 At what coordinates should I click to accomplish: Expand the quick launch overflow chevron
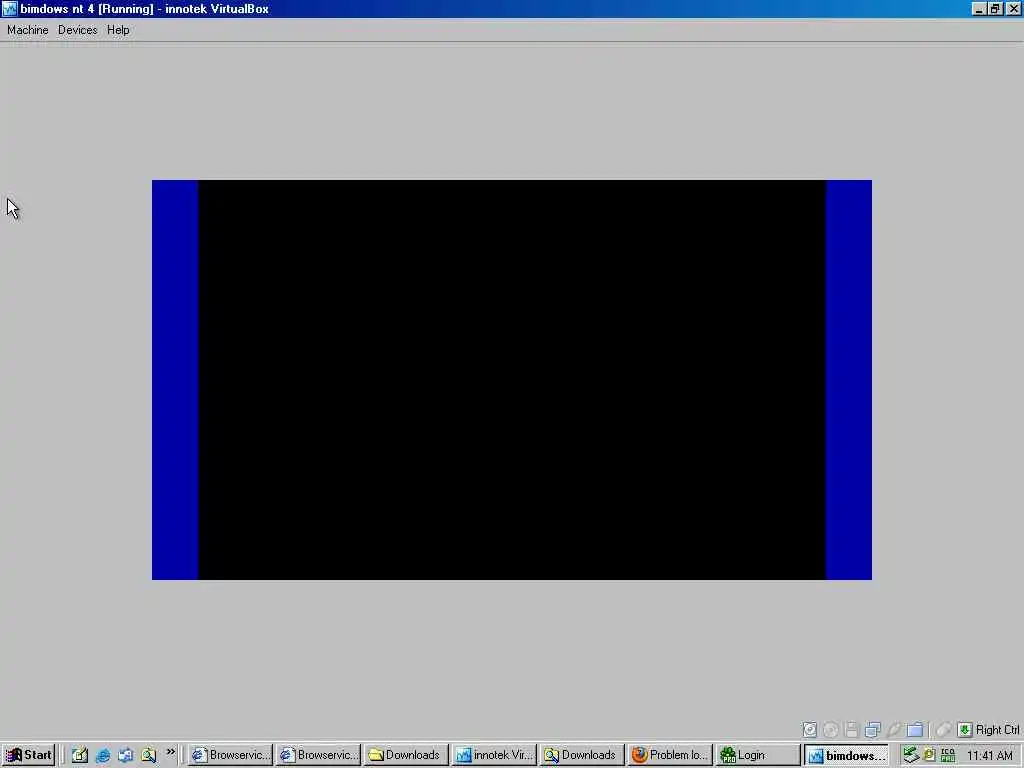pos(170,752)
